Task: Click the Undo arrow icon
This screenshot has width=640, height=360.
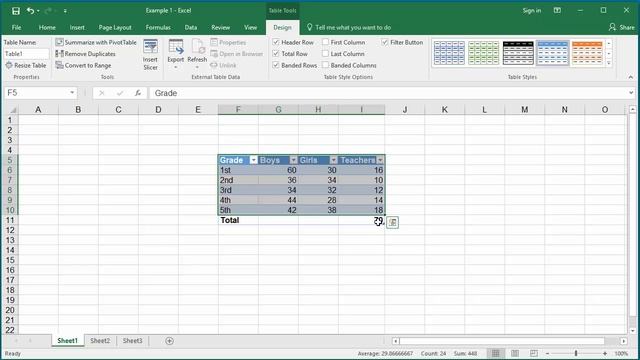Action: pyautogui.click(x=31, y=11)
